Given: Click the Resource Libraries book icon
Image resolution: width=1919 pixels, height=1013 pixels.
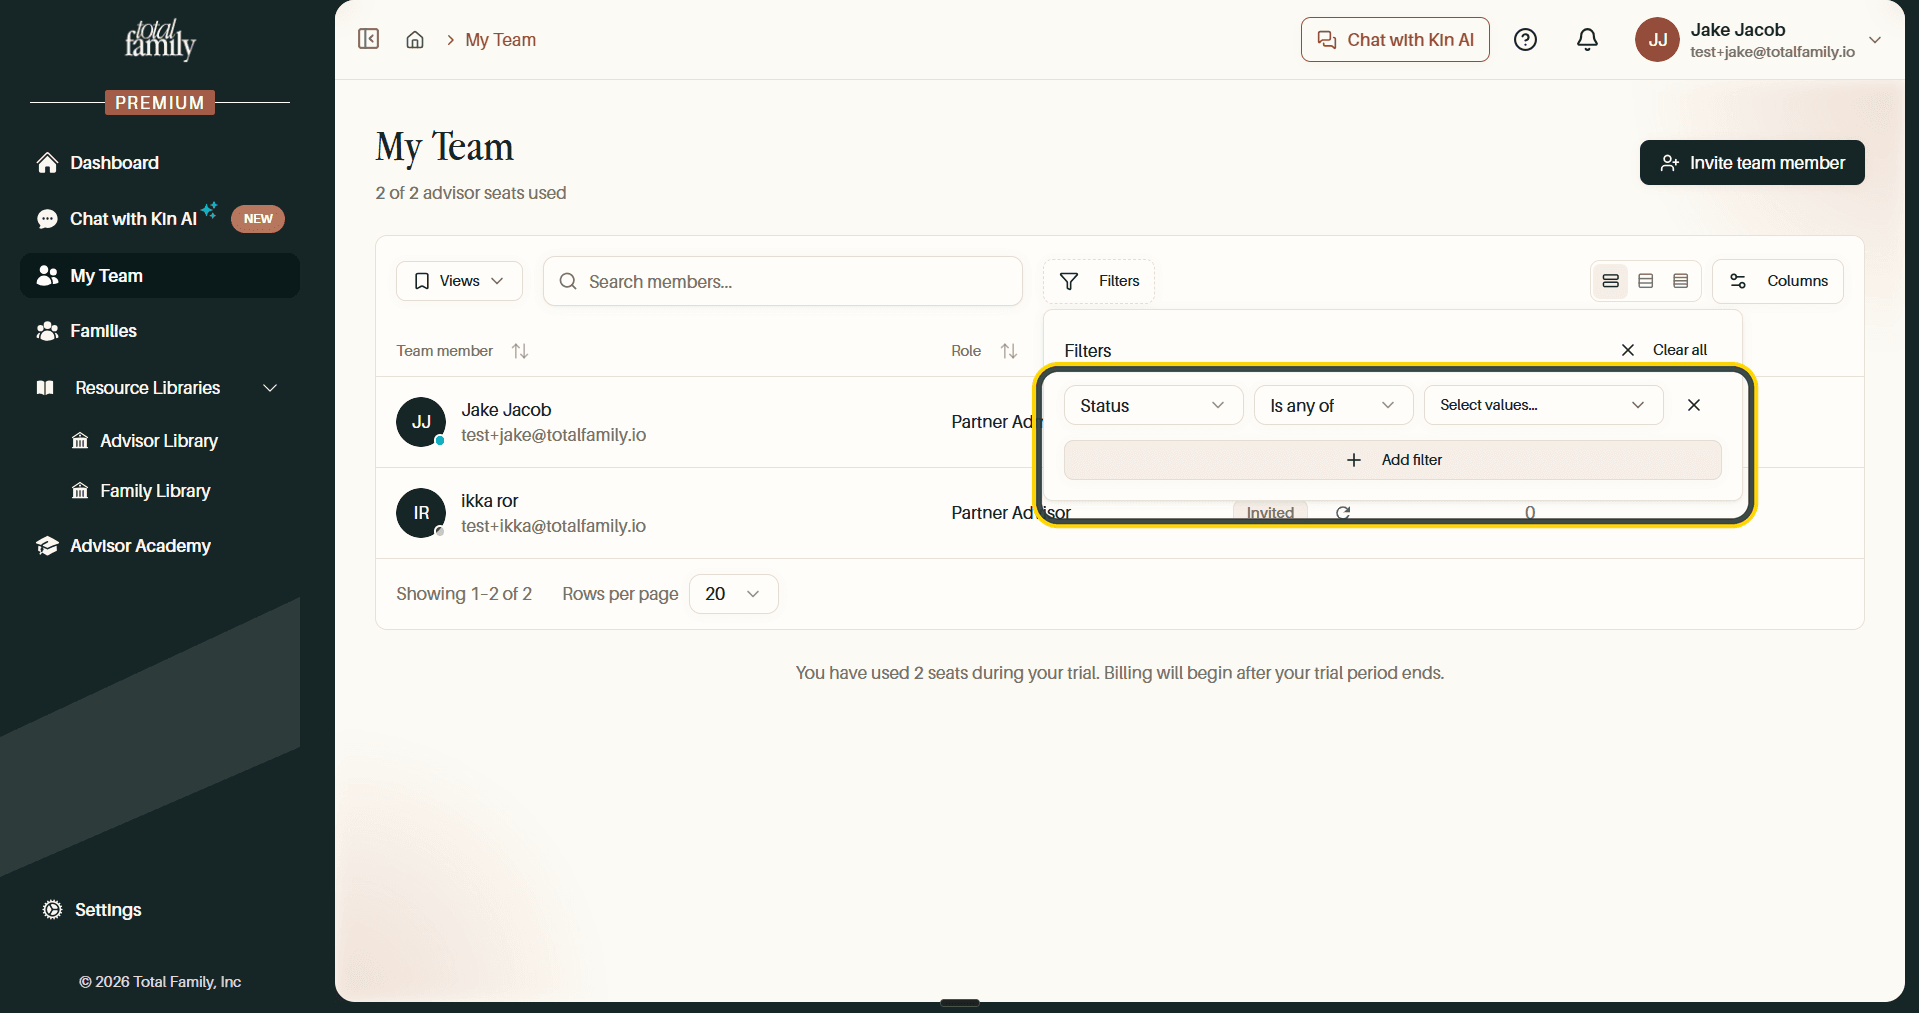Looking at the screenshot, I should coord(45,388).
